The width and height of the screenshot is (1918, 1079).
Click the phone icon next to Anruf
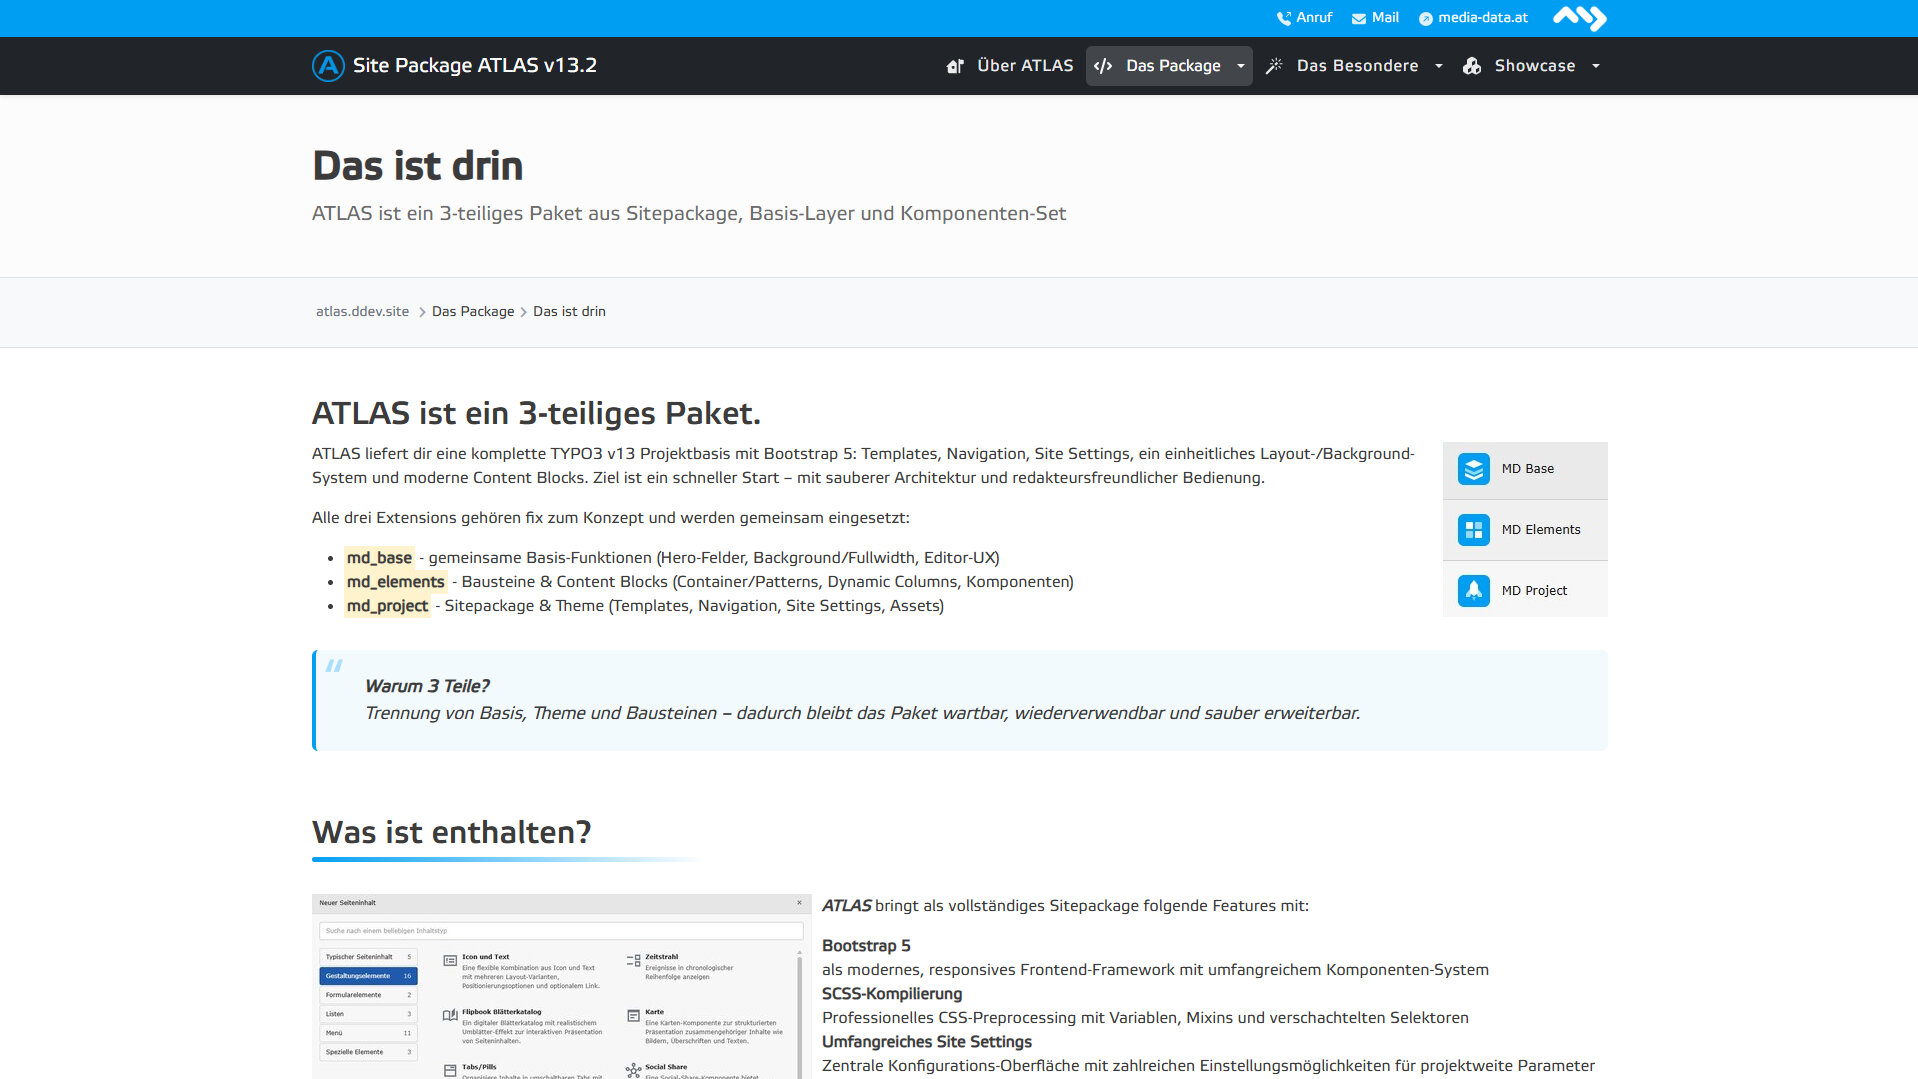pyautogui.click(x=1283, y=18)
